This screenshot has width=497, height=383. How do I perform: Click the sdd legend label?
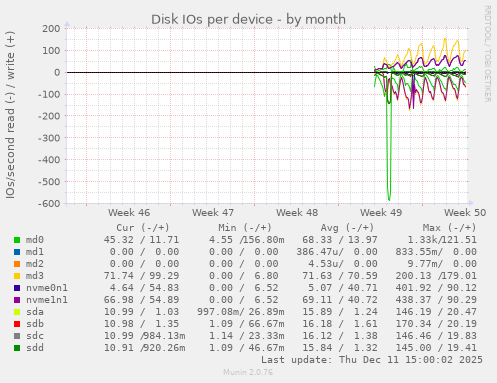coord(35,348)
